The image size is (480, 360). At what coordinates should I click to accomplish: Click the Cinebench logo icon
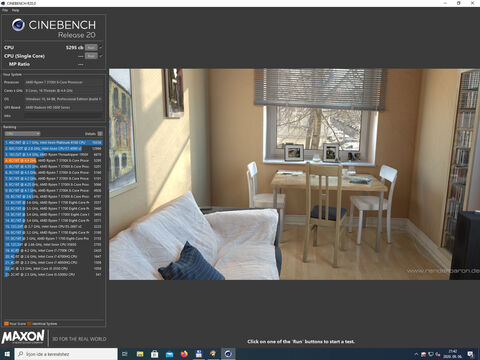tap(18, 25)
